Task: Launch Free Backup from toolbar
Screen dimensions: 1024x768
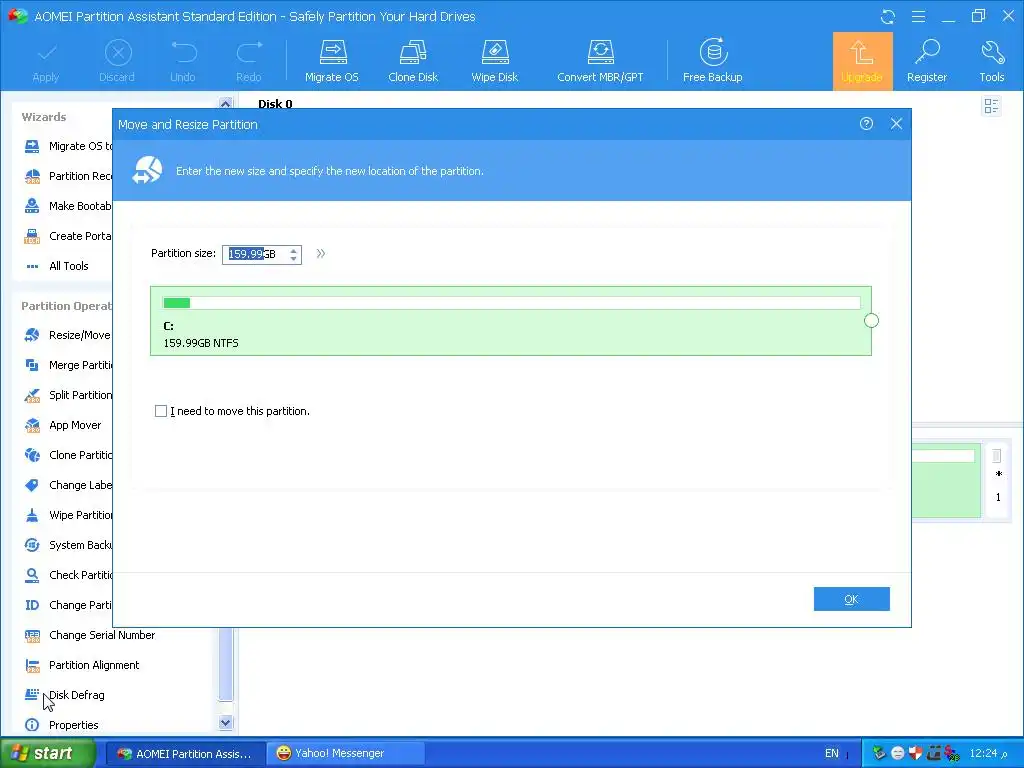Action: pos(712,61)
